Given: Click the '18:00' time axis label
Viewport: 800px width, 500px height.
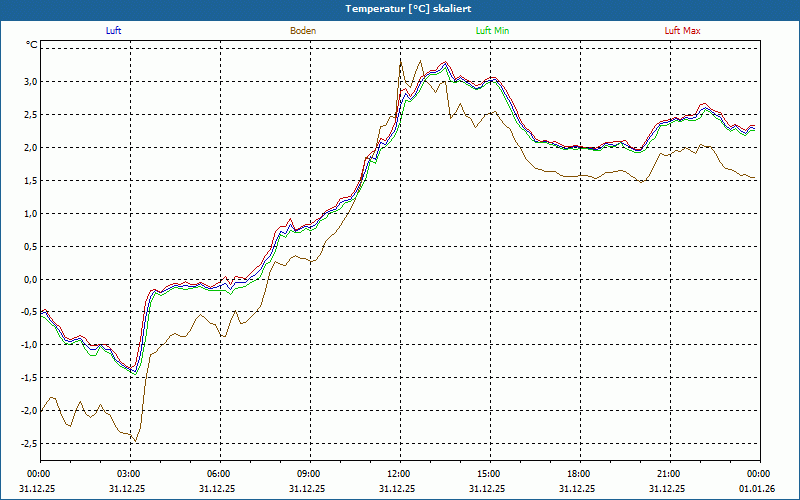Looking at the screenshot, I should pos(580,474).
